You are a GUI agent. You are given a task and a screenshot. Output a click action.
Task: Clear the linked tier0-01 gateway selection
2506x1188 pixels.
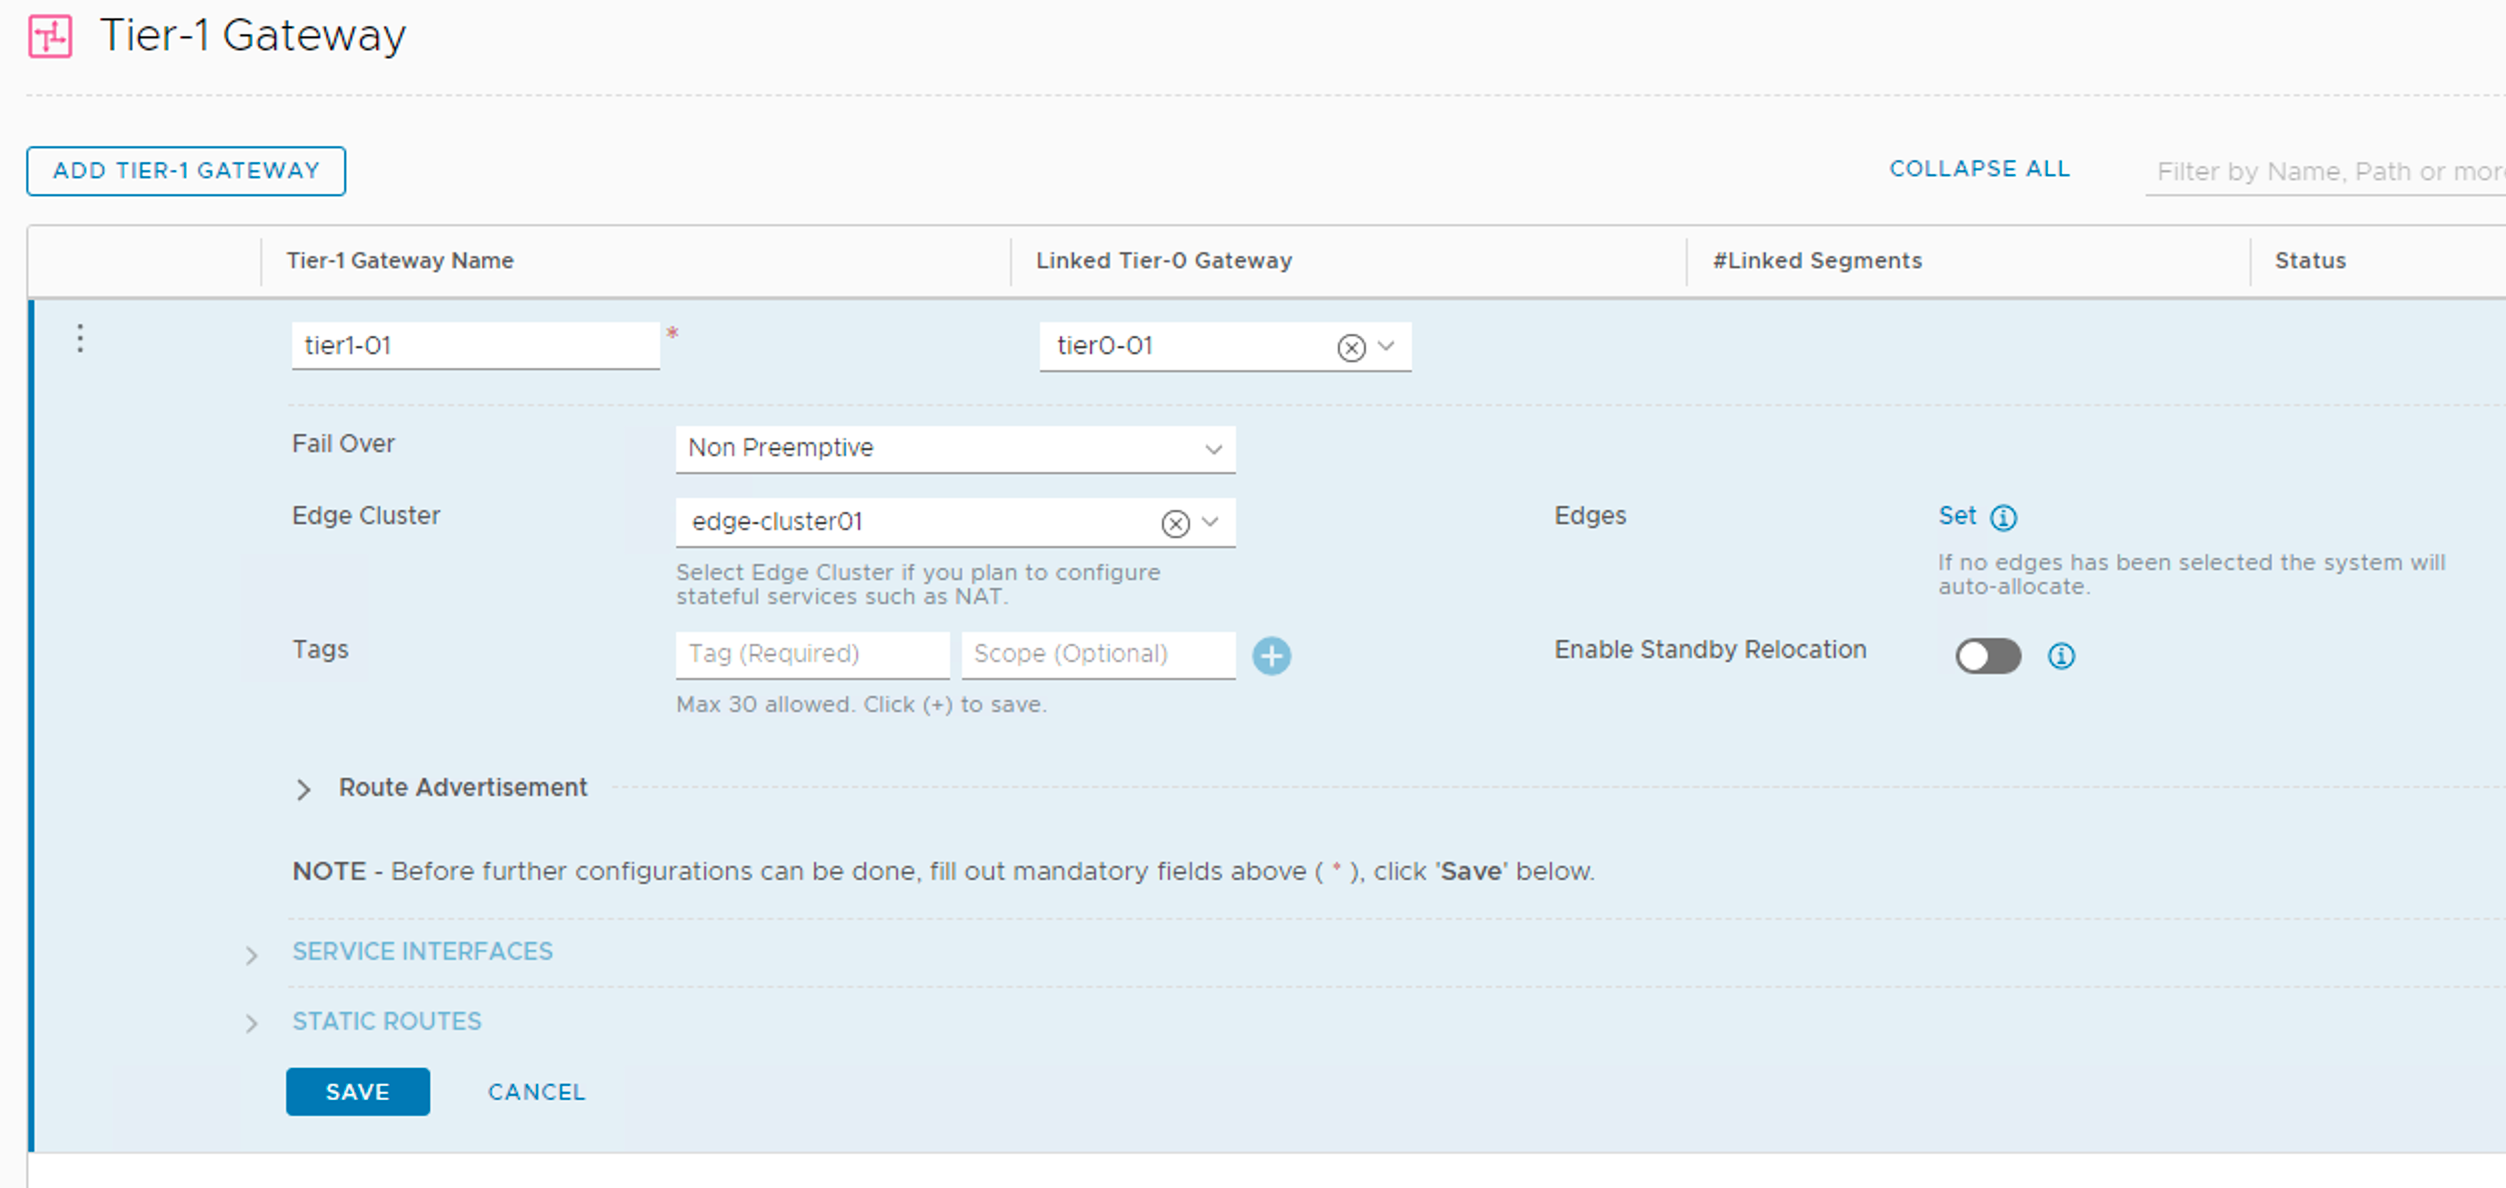[1351, 347]
